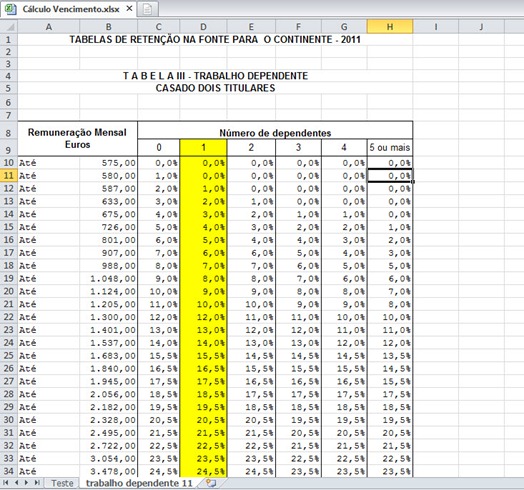Insert a new worksheet icon
The width and height of the screenshot is (524, 490).
tap(211, 483)
